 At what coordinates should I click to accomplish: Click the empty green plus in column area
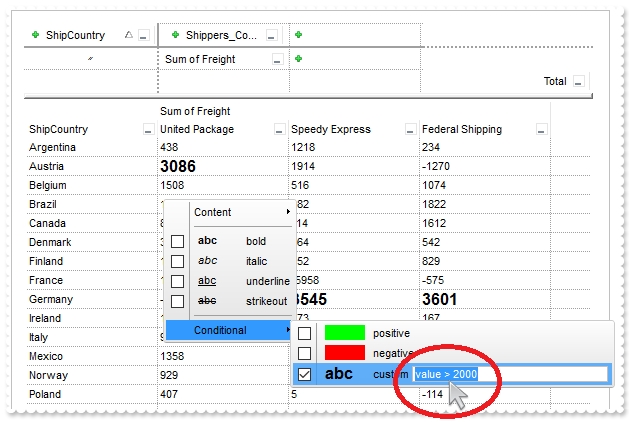(299, 35)
